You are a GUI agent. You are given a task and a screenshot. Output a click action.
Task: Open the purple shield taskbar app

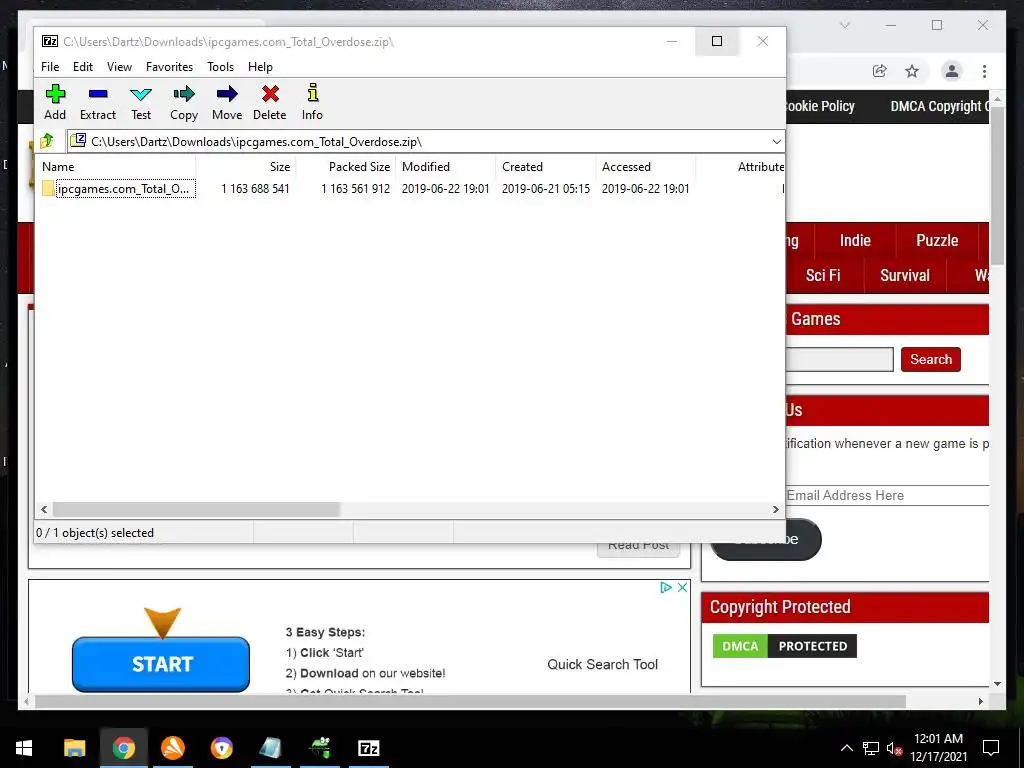pyautogui.click(x=221, y=748)
